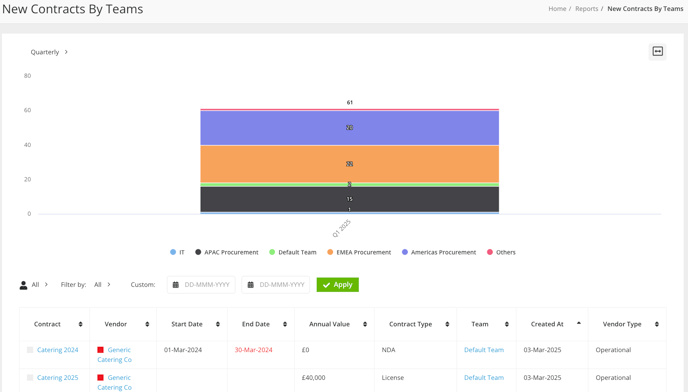Open Reports in breadcrumb
688x392 pixels.
pos(586,9)
